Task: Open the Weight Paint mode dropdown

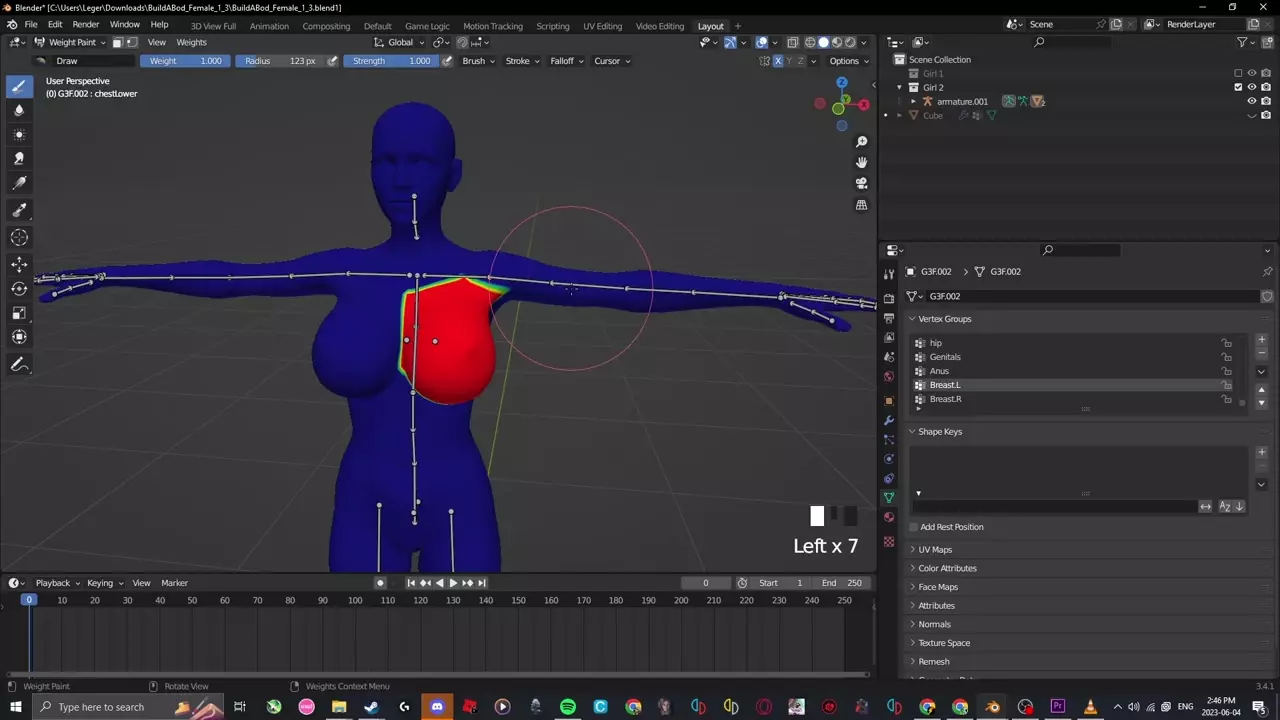Action: 70,42
